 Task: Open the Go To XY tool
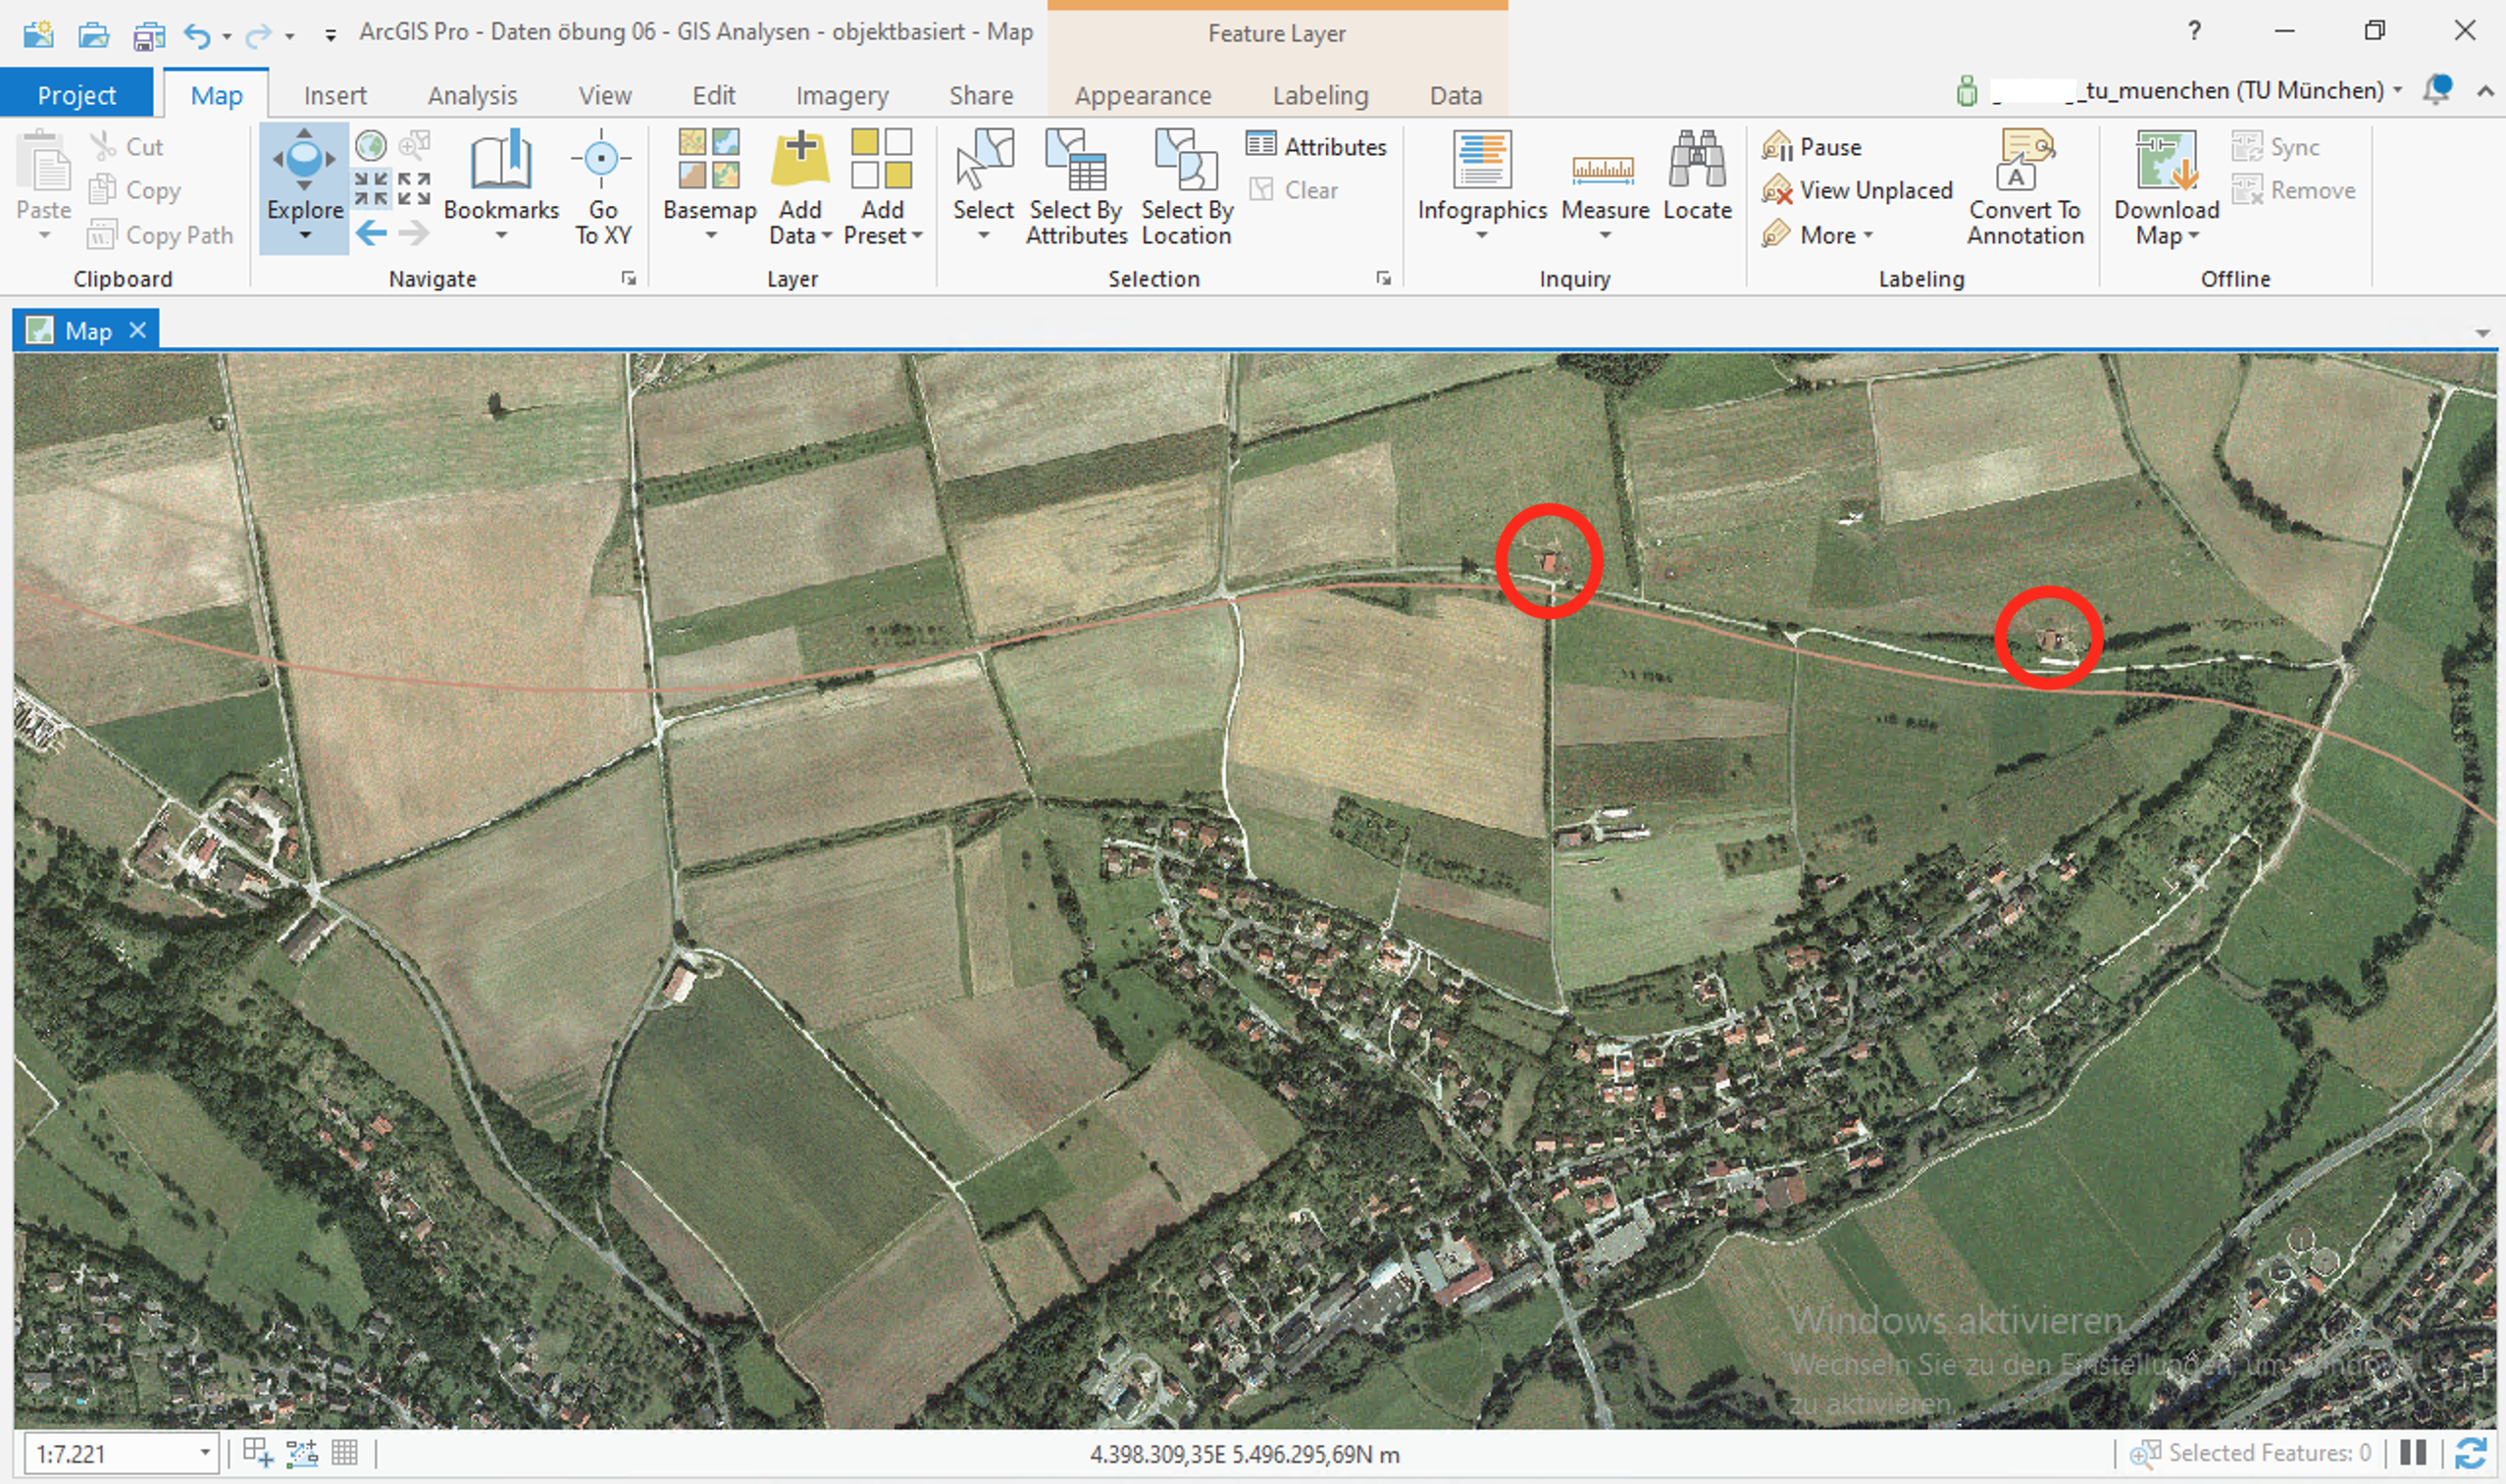click(x=602, y=186)
